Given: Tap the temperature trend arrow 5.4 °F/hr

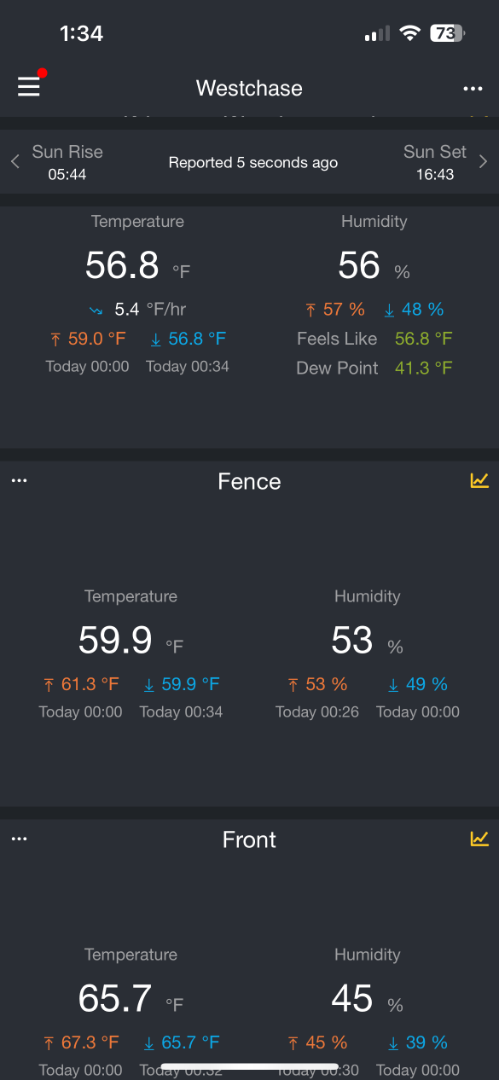Looking at the screenshot, I should coord(138,310).
